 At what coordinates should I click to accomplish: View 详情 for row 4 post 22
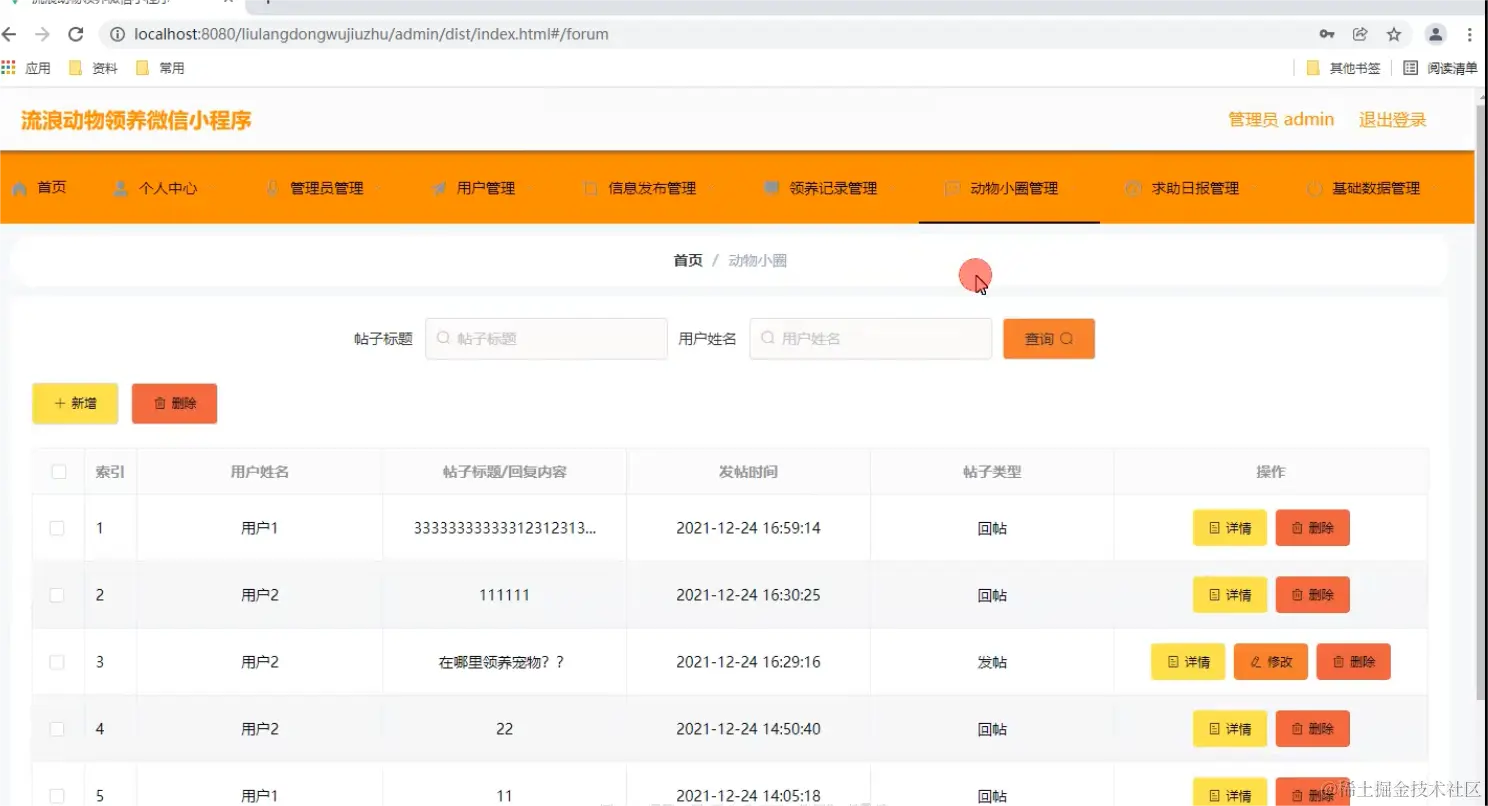1230,729
